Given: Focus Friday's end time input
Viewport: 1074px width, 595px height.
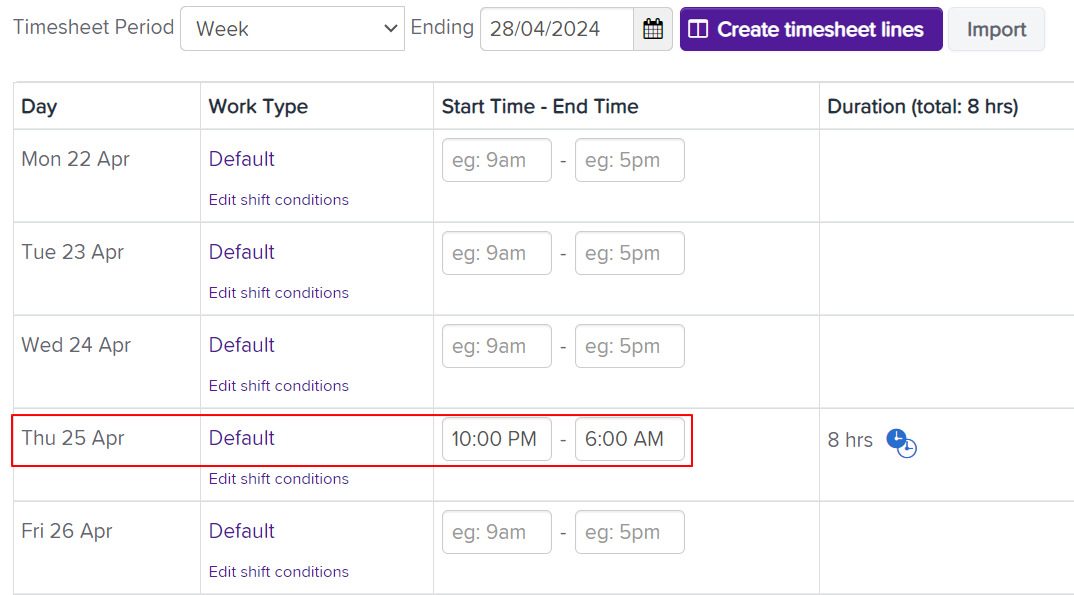Looking at the screenshot, I should click(x=629, y=532).
